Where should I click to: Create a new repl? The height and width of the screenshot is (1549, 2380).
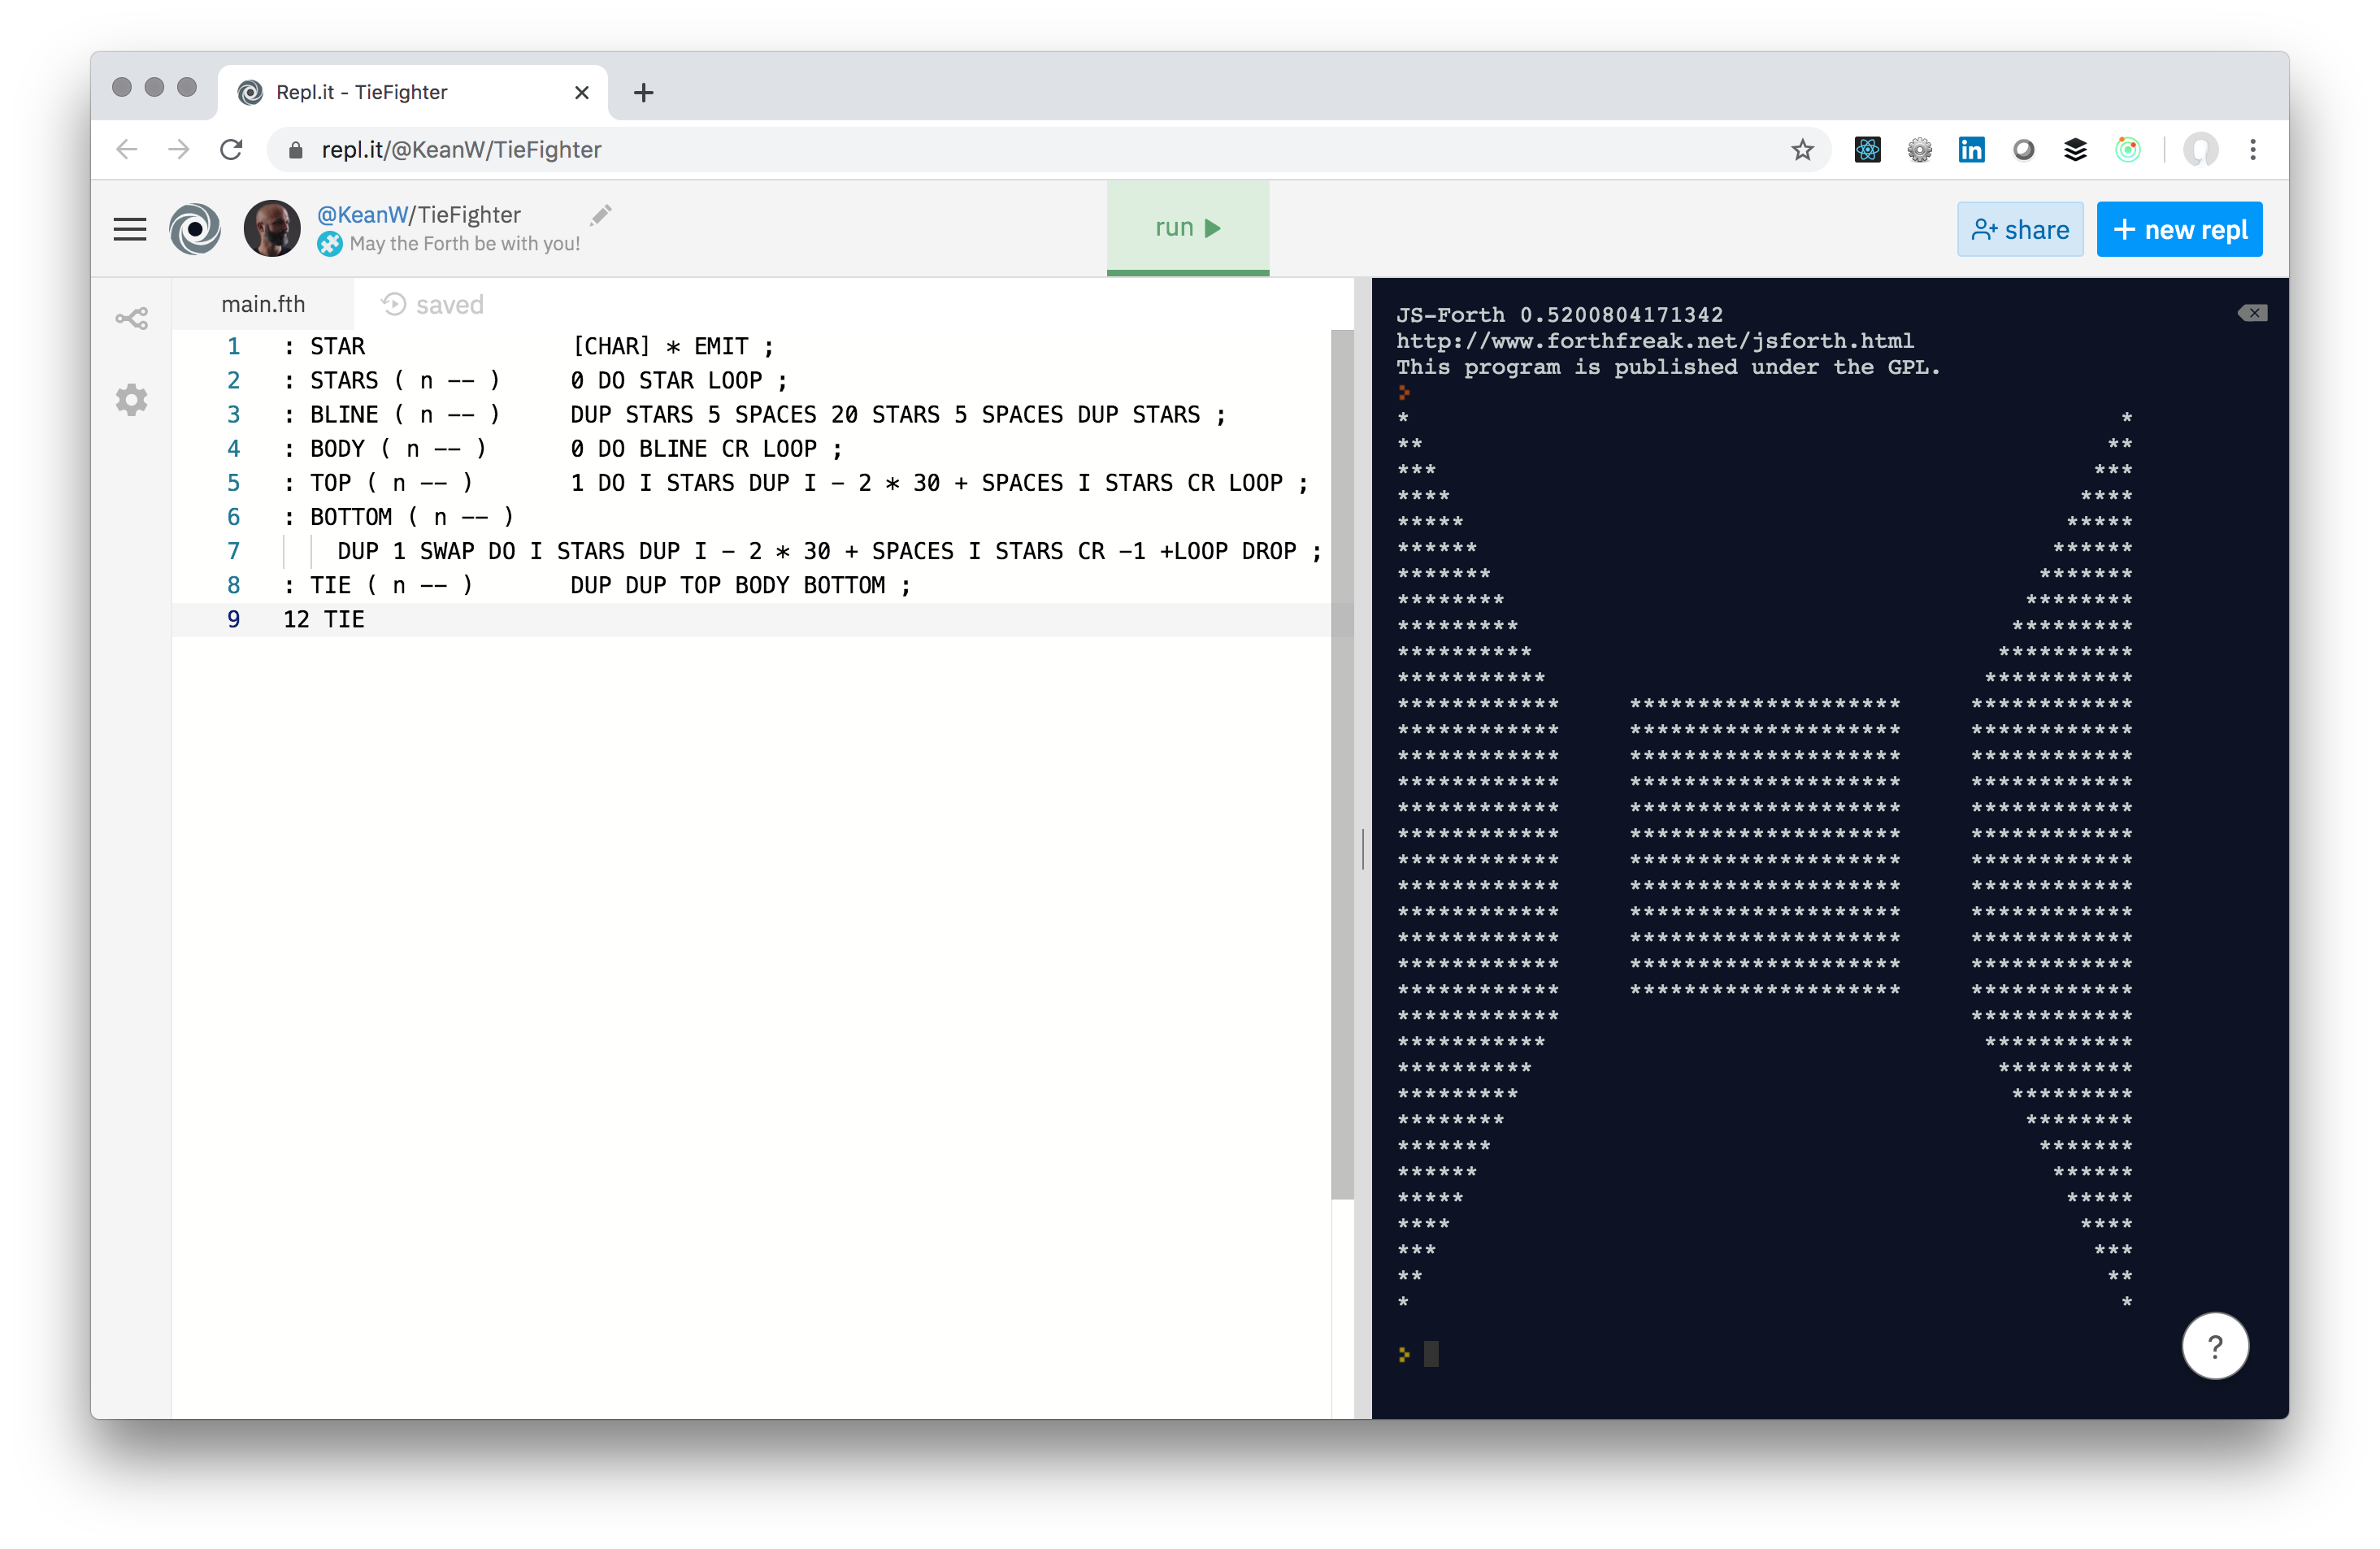tap(2179, 230)
